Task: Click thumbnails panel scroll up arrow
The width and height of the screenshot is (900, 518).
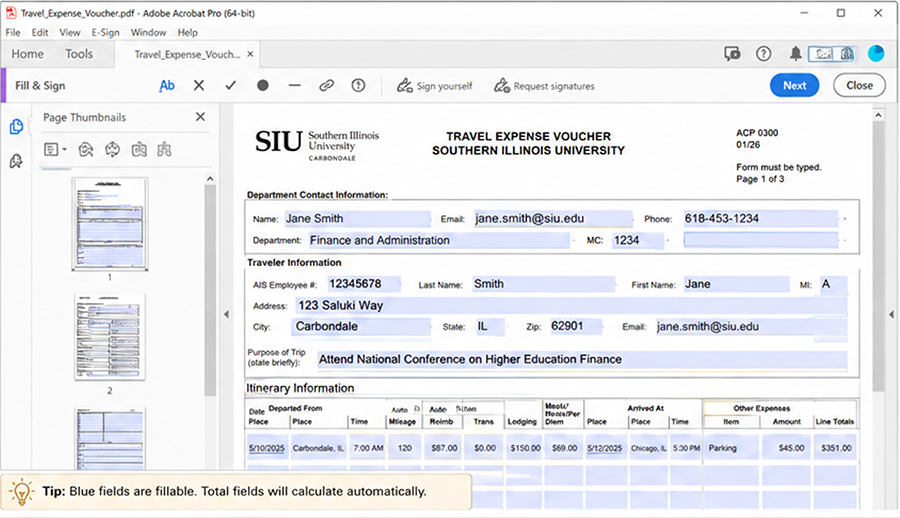Action: click(210, 179)
